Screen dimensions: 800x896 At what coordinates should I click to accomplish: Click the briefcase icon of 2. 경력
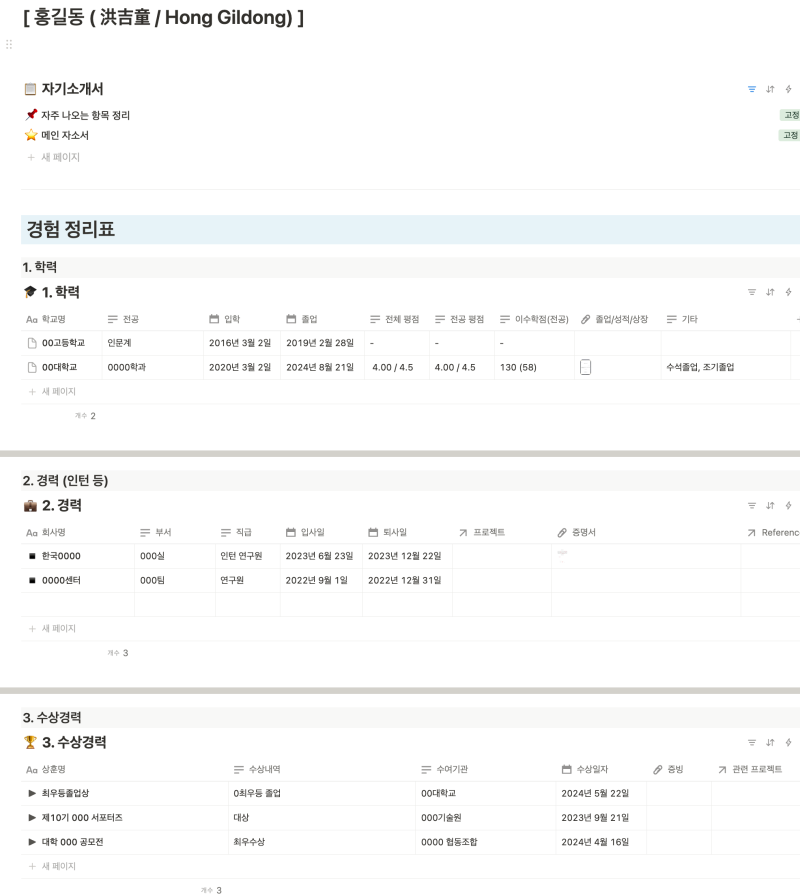coord(30,506)
